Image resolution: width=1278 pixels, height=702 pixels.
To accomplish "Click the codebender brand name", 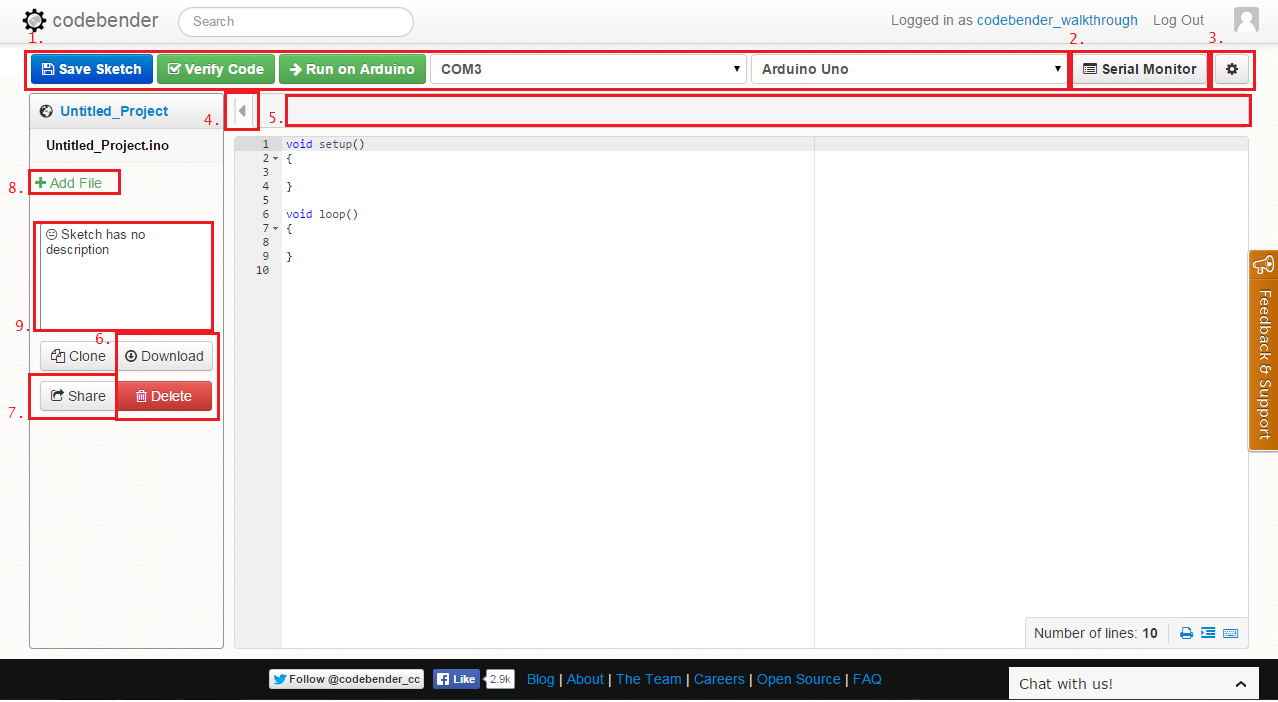I will pos(105,20).
